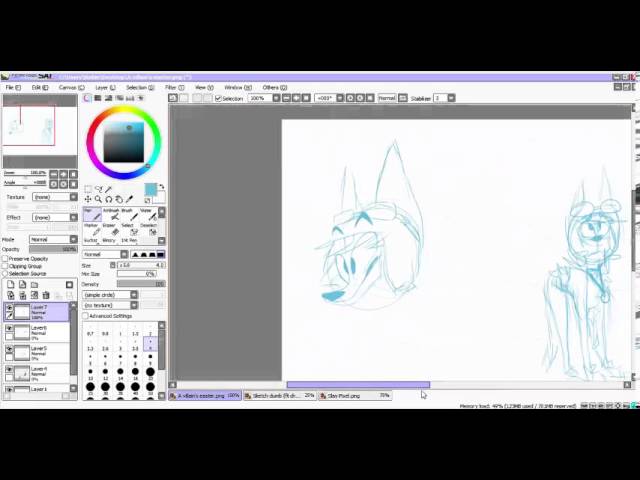The width and height of the screenshot is (640, 480).
Task: Open the Canvas menu
Action: click(x=71, y=88)
